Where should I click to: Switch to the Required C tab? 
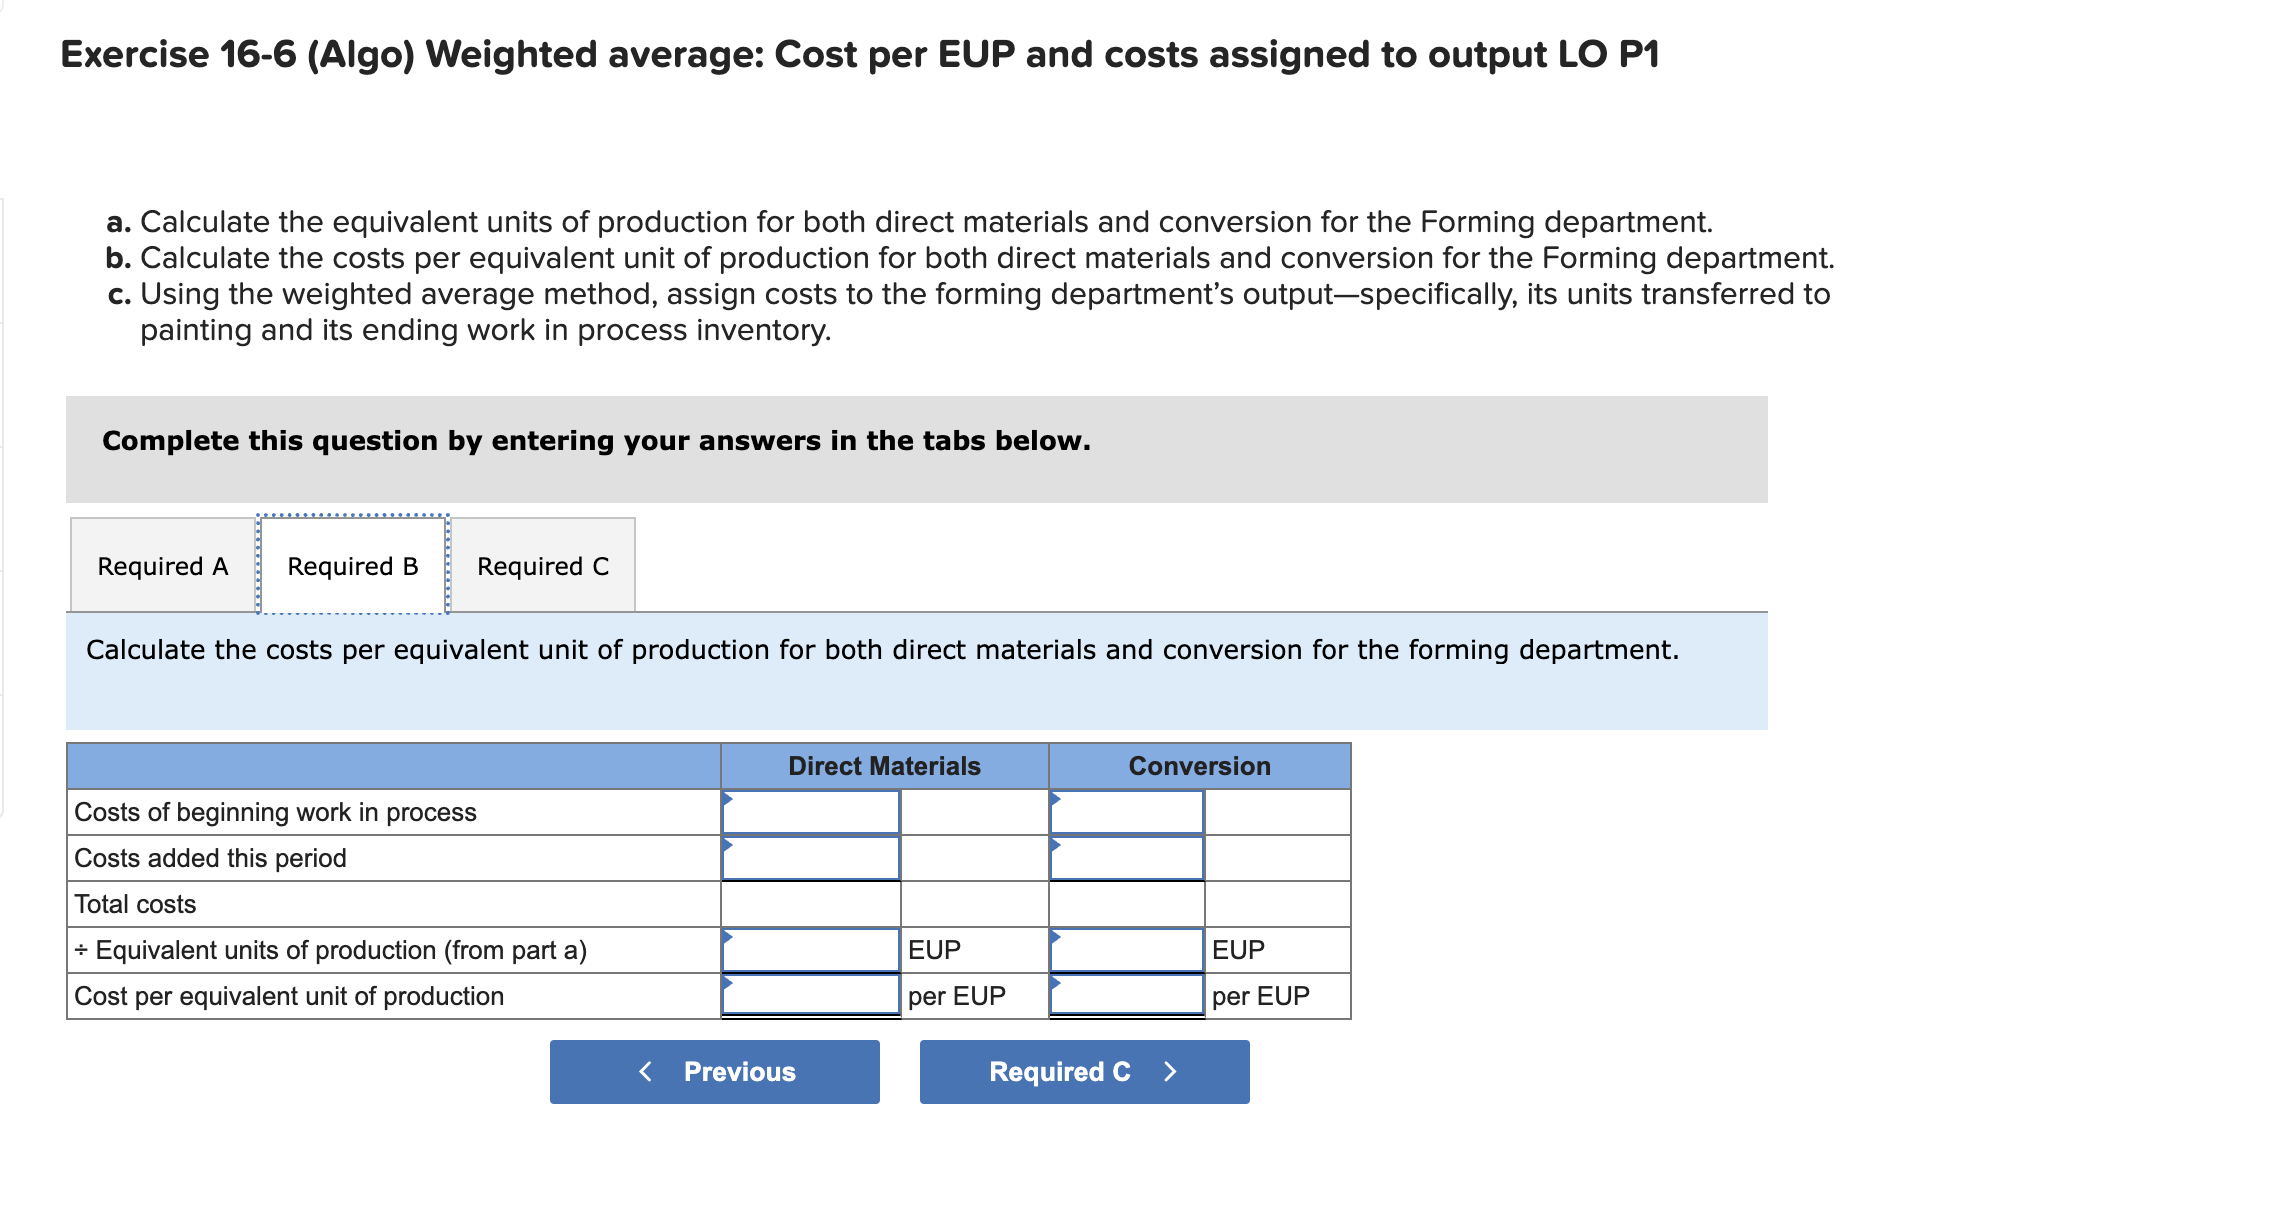point(543,566)
